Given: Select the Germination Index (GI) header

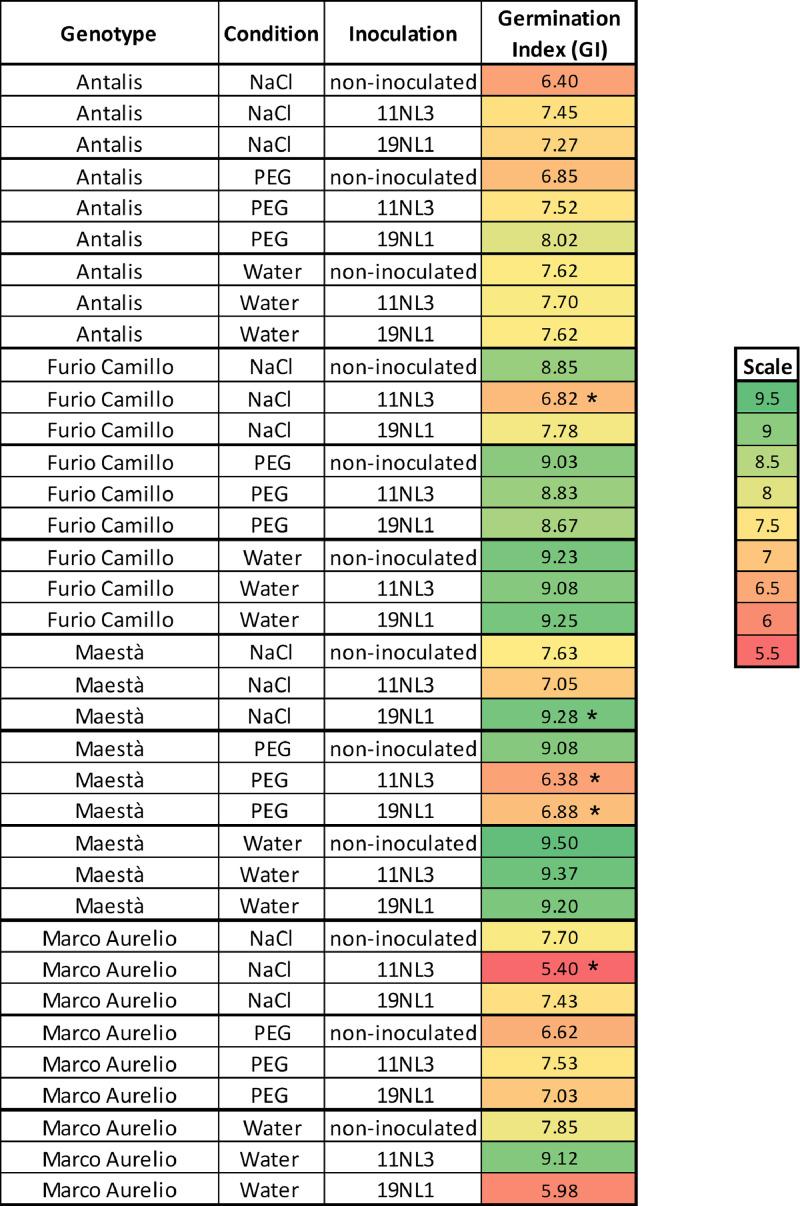Looking at the screenshot, I should 558,33.
